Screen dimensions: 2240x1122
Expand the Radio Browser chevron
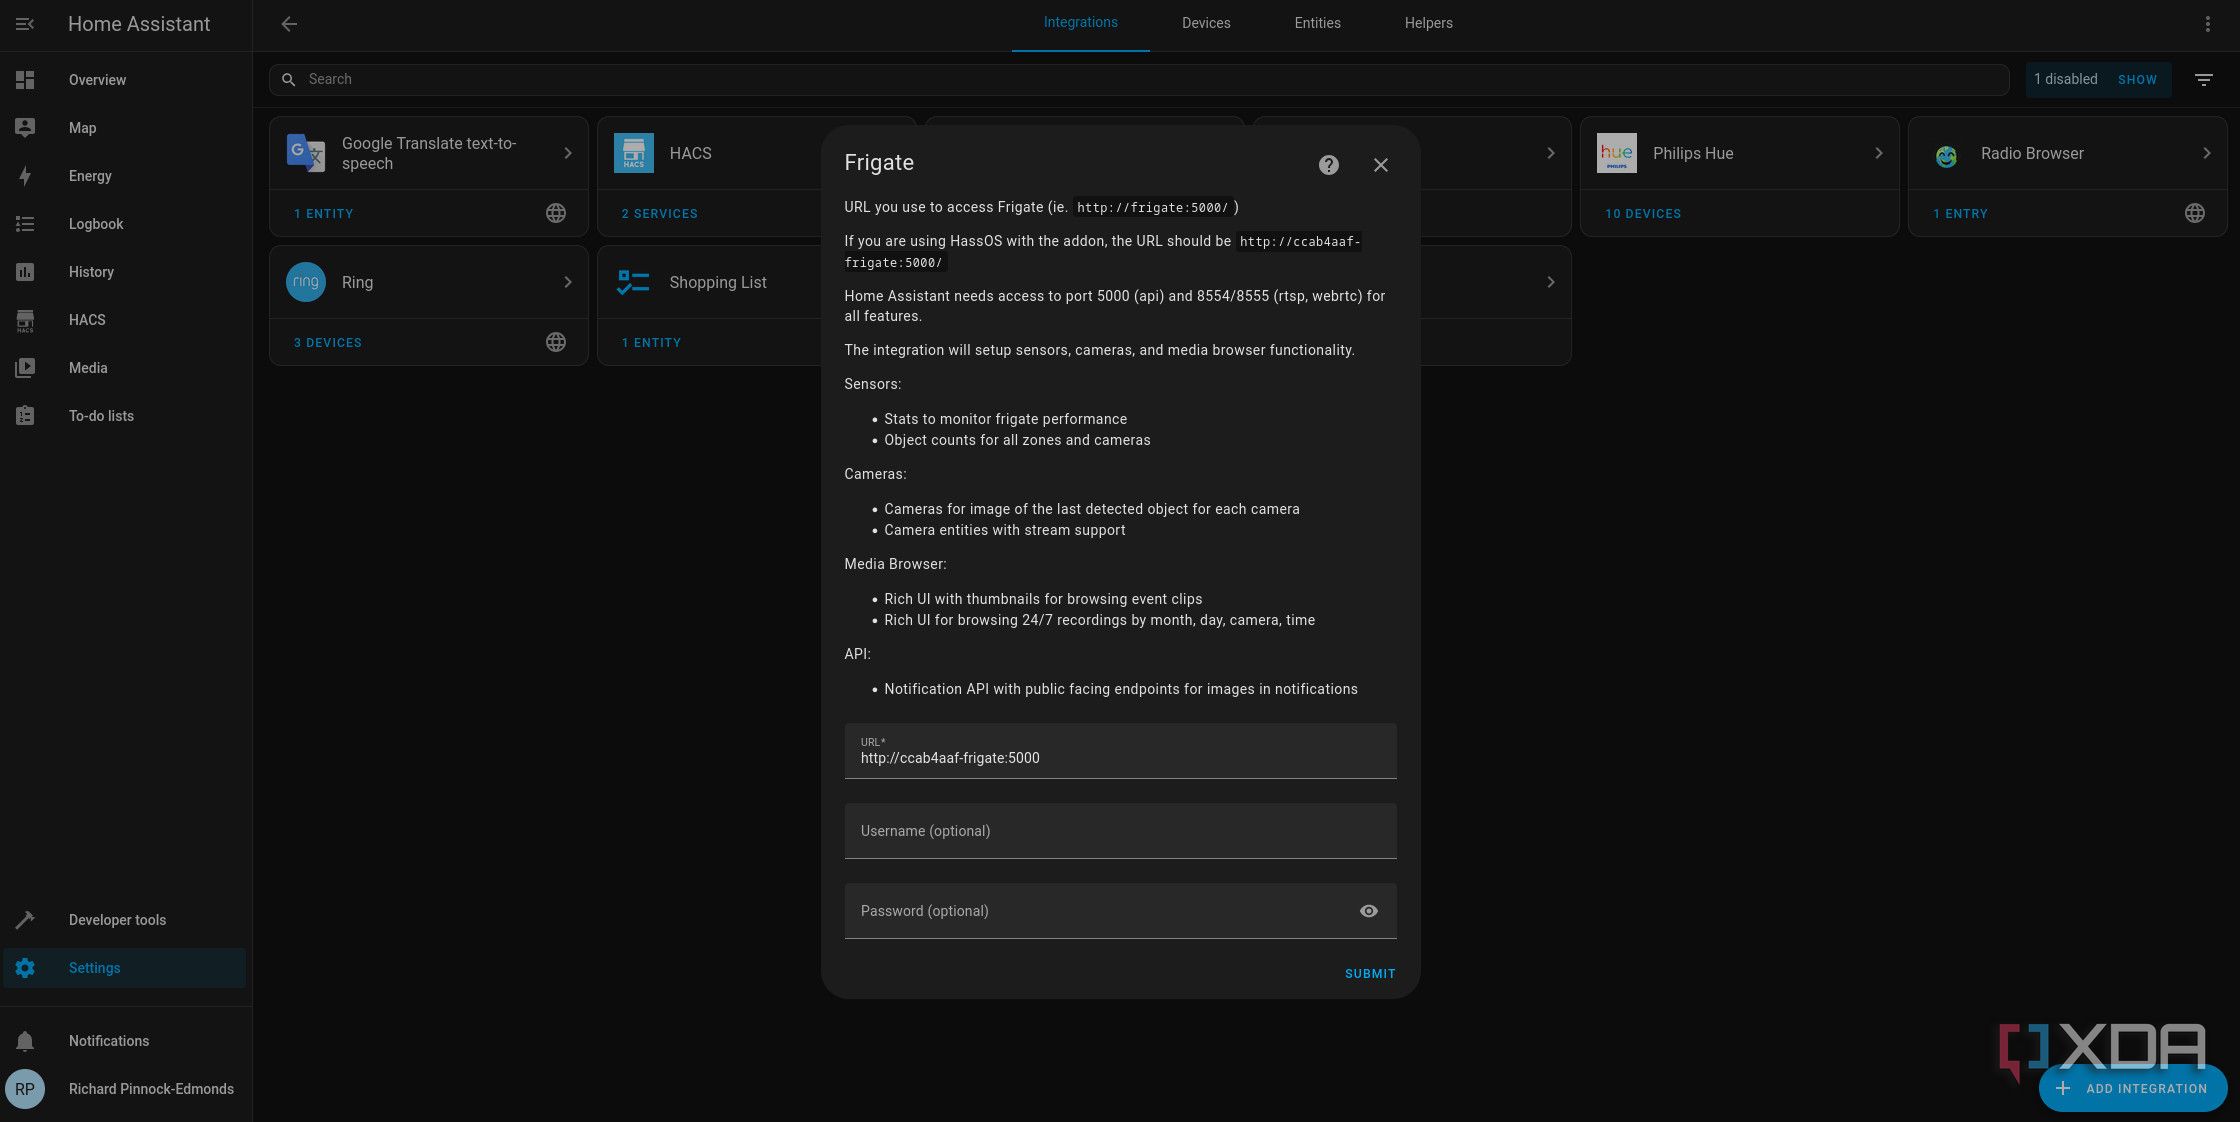pos(2206,153)
